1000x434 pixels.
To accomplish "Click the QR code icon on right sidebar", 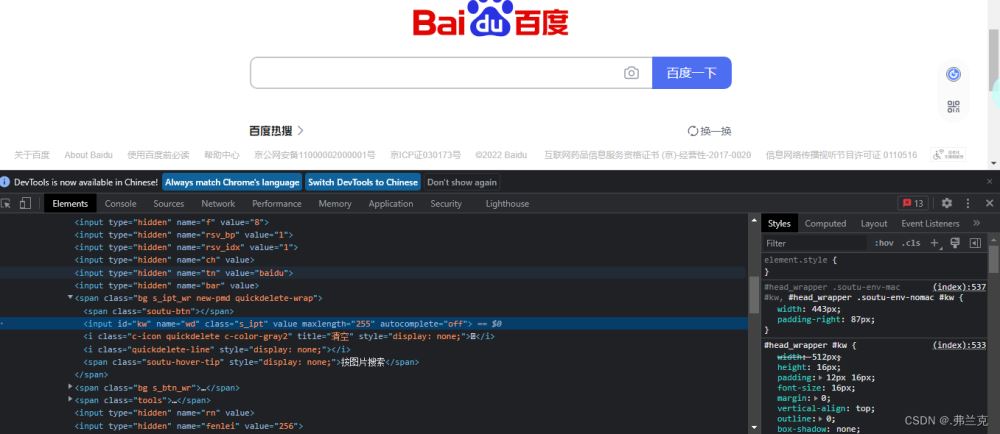I will coord(953,106).
